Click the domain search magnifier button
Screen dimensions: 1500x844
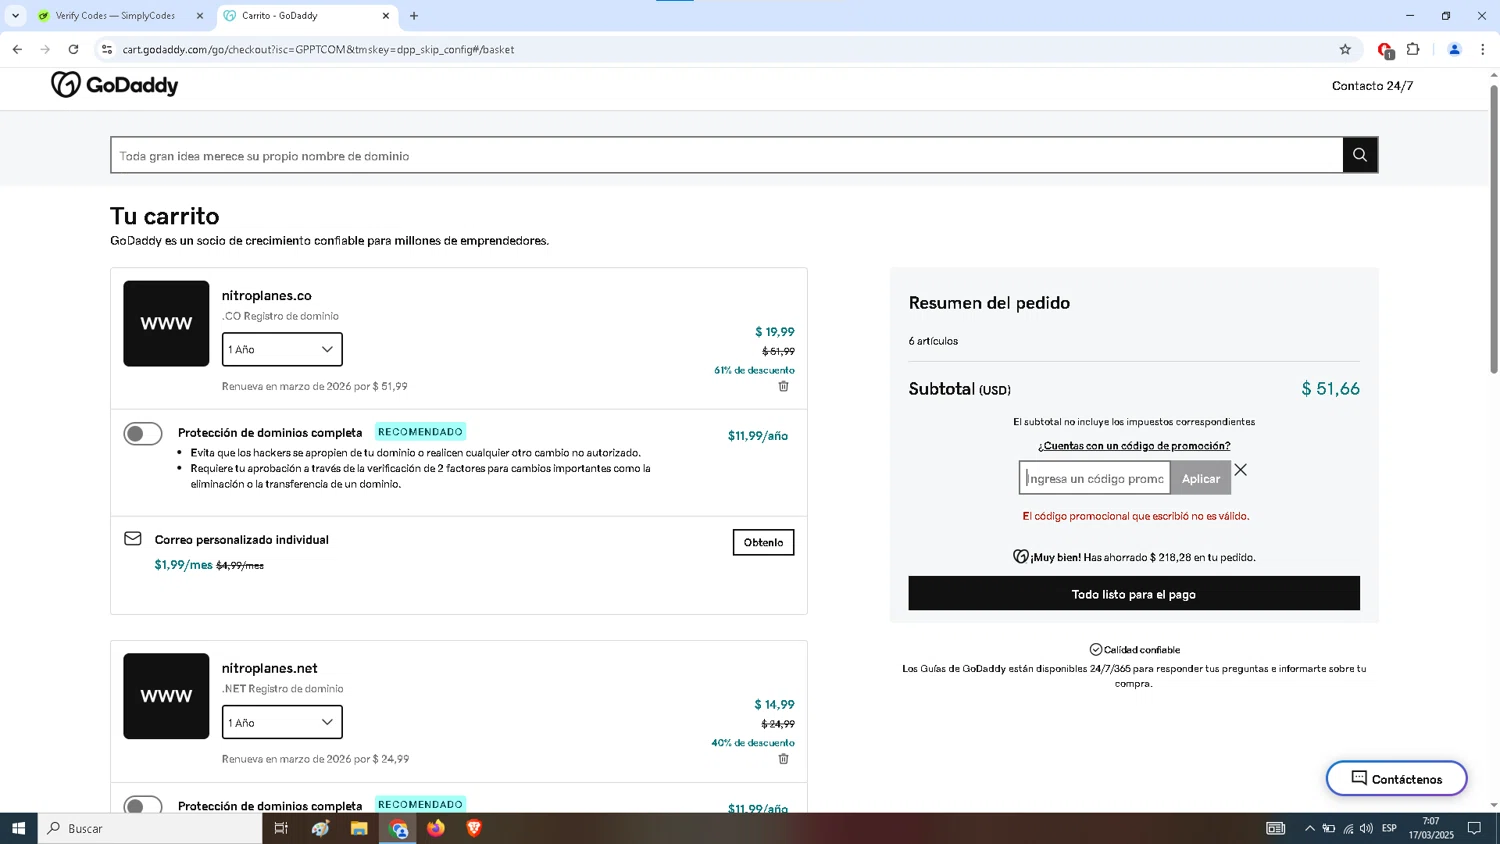[x=1360, y=155]
